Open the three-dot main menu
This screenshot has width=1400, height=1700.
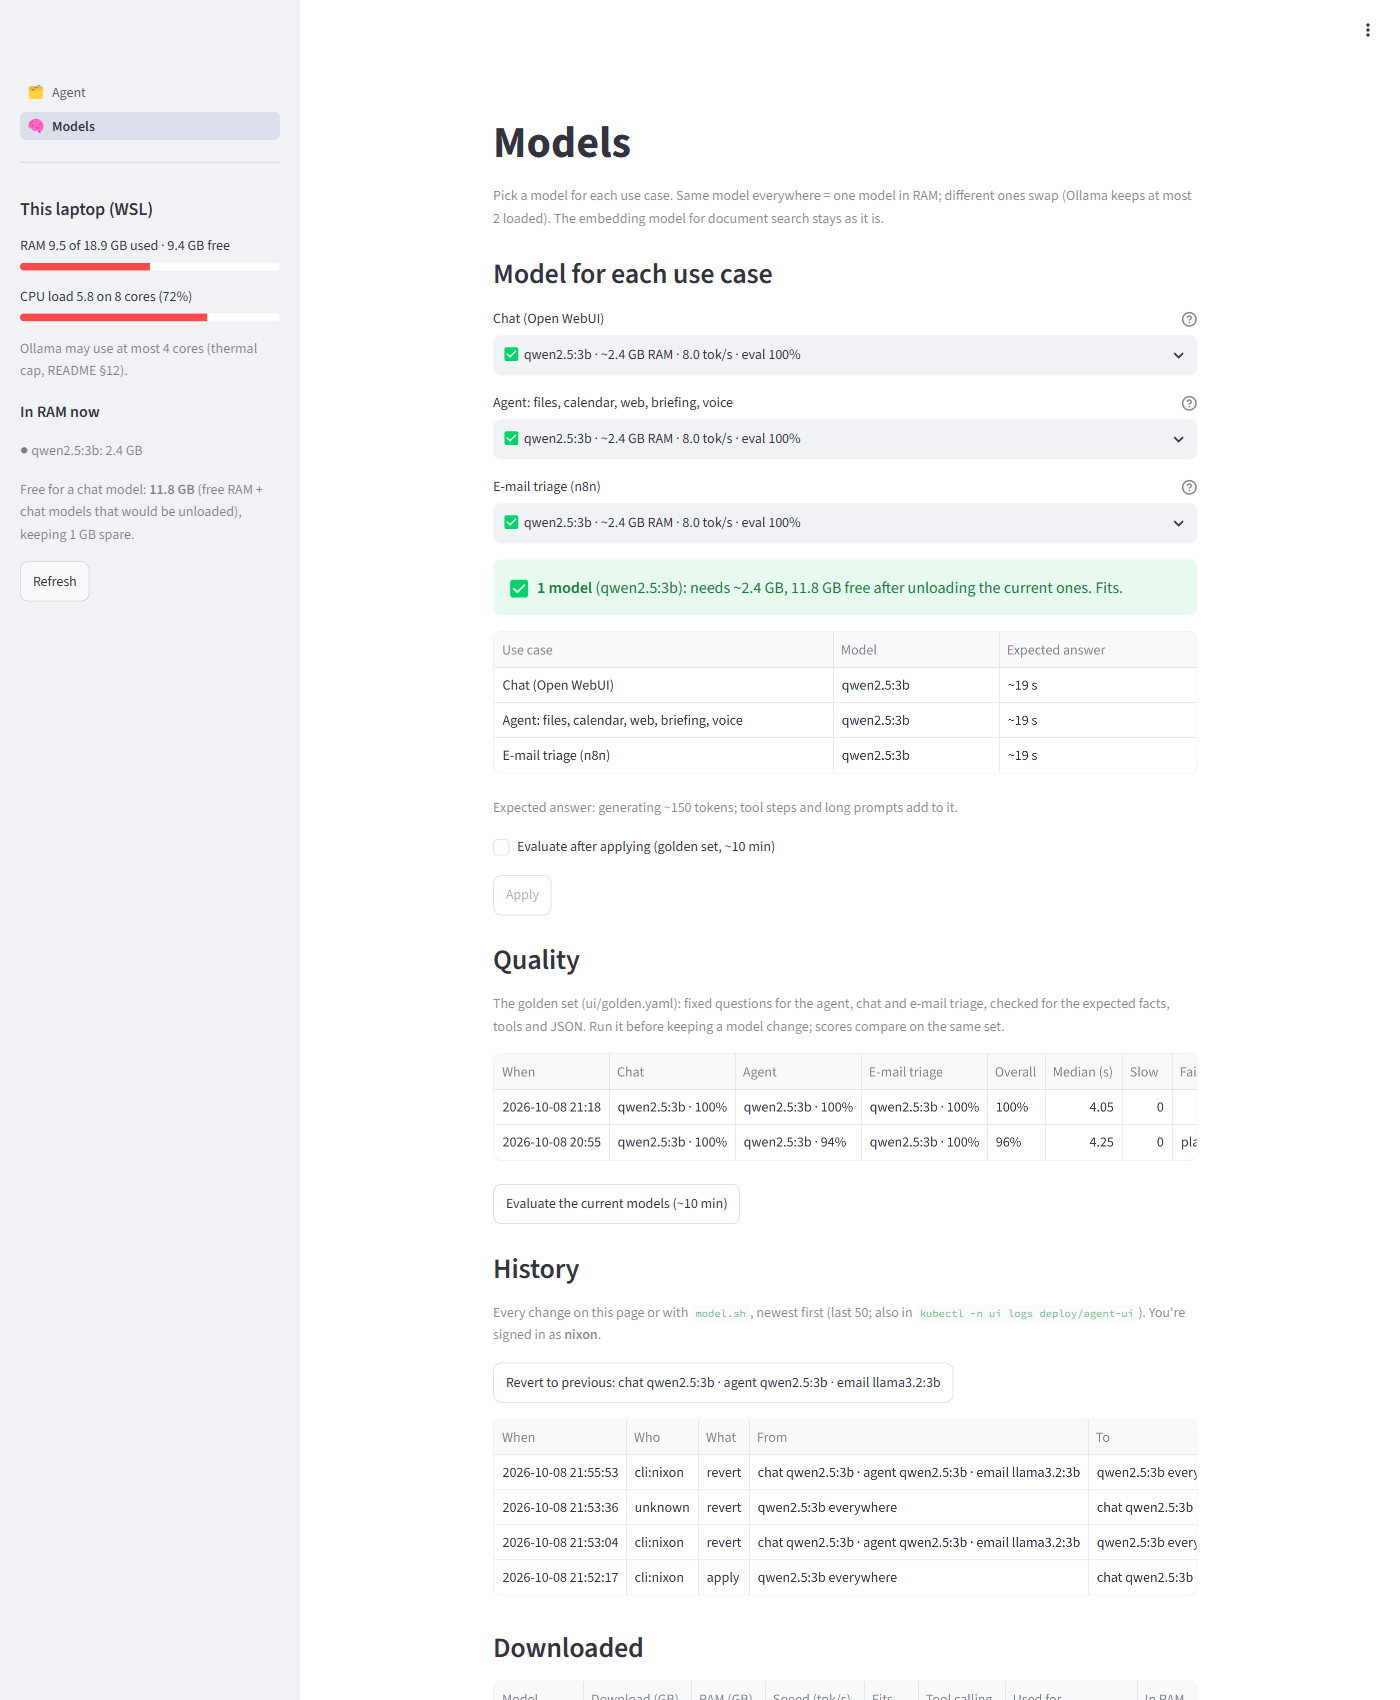(1367, 30)
